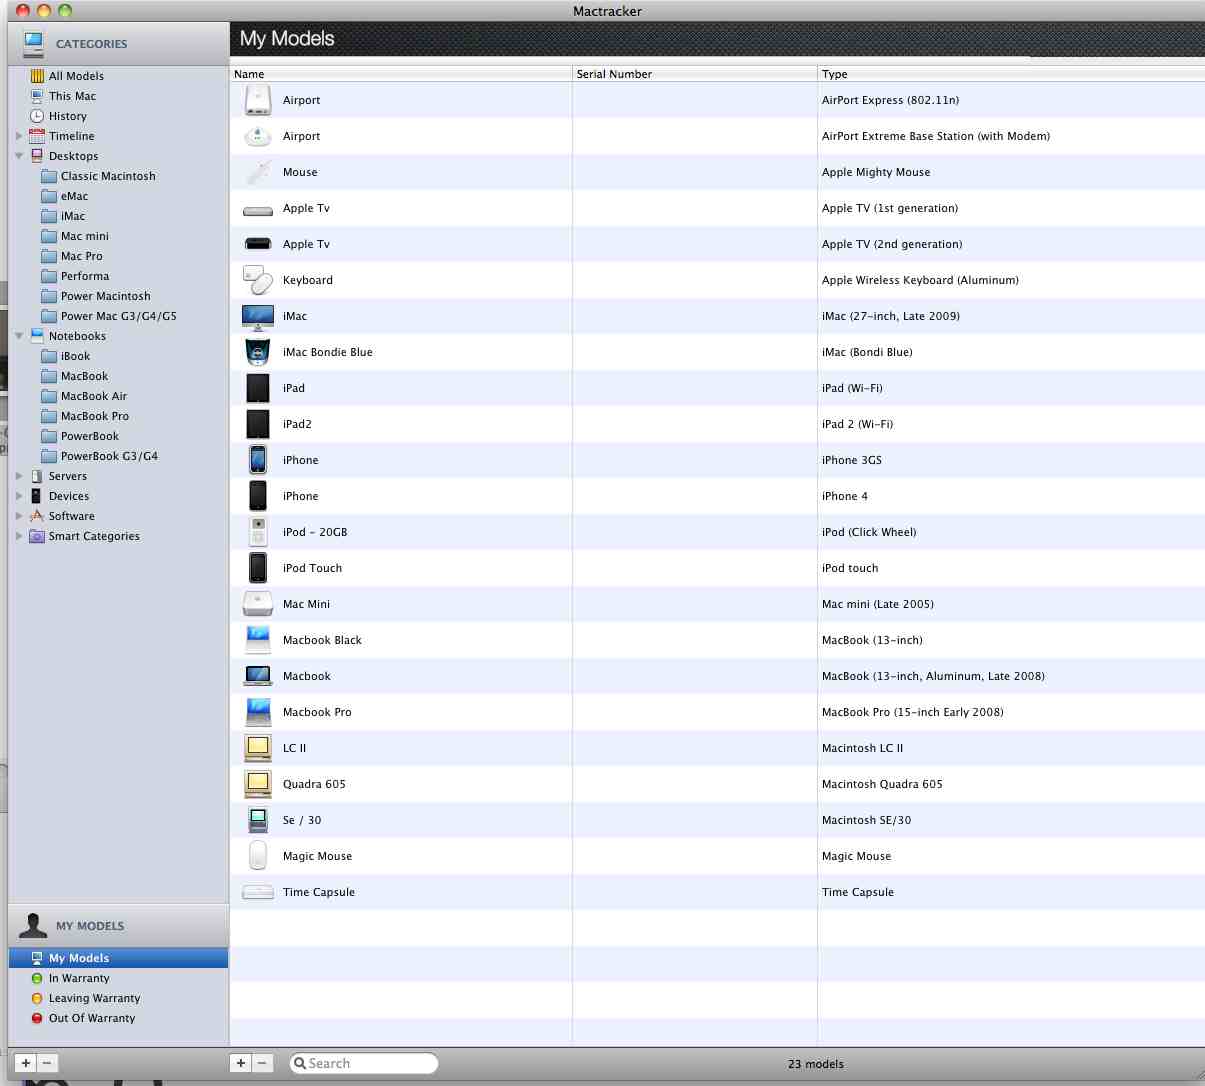This screenshot has height=1086, width=1205.
Task: Sort by the Type column header
Action: (1011, 74)
